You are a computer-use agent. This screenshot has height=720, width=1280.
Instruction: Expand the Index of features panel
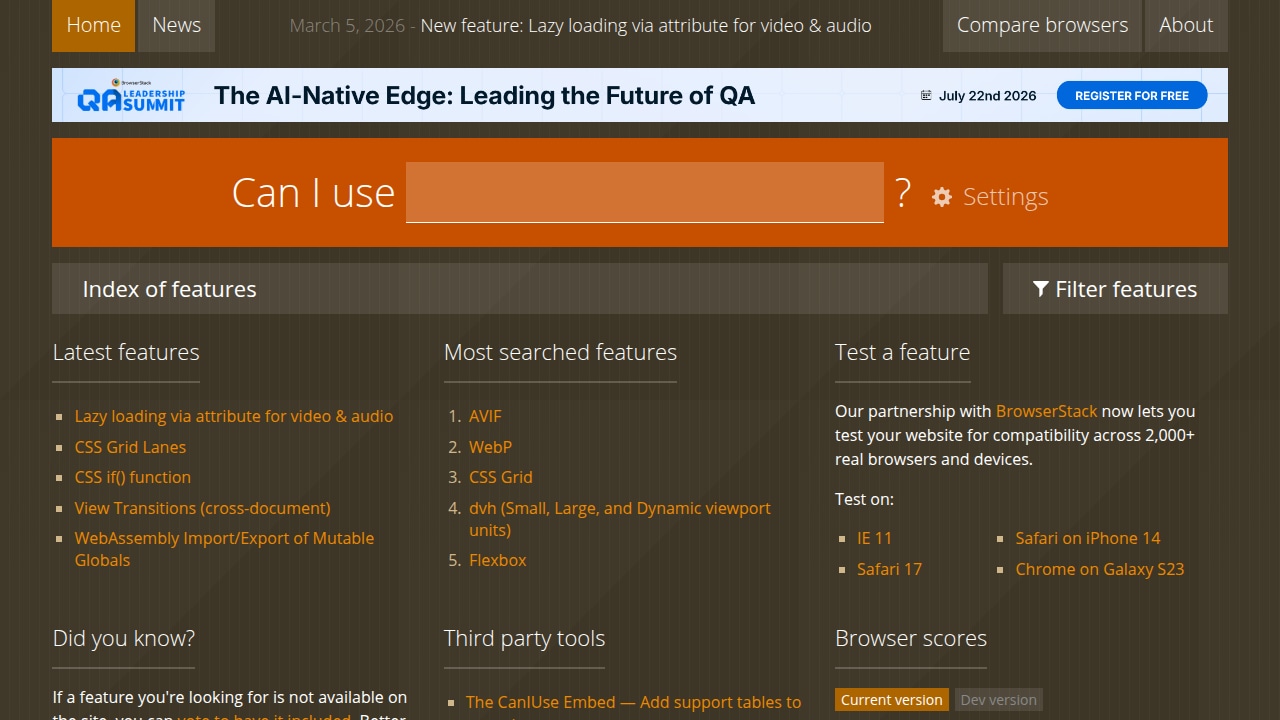pyautogui.click(x=520, y=289)
